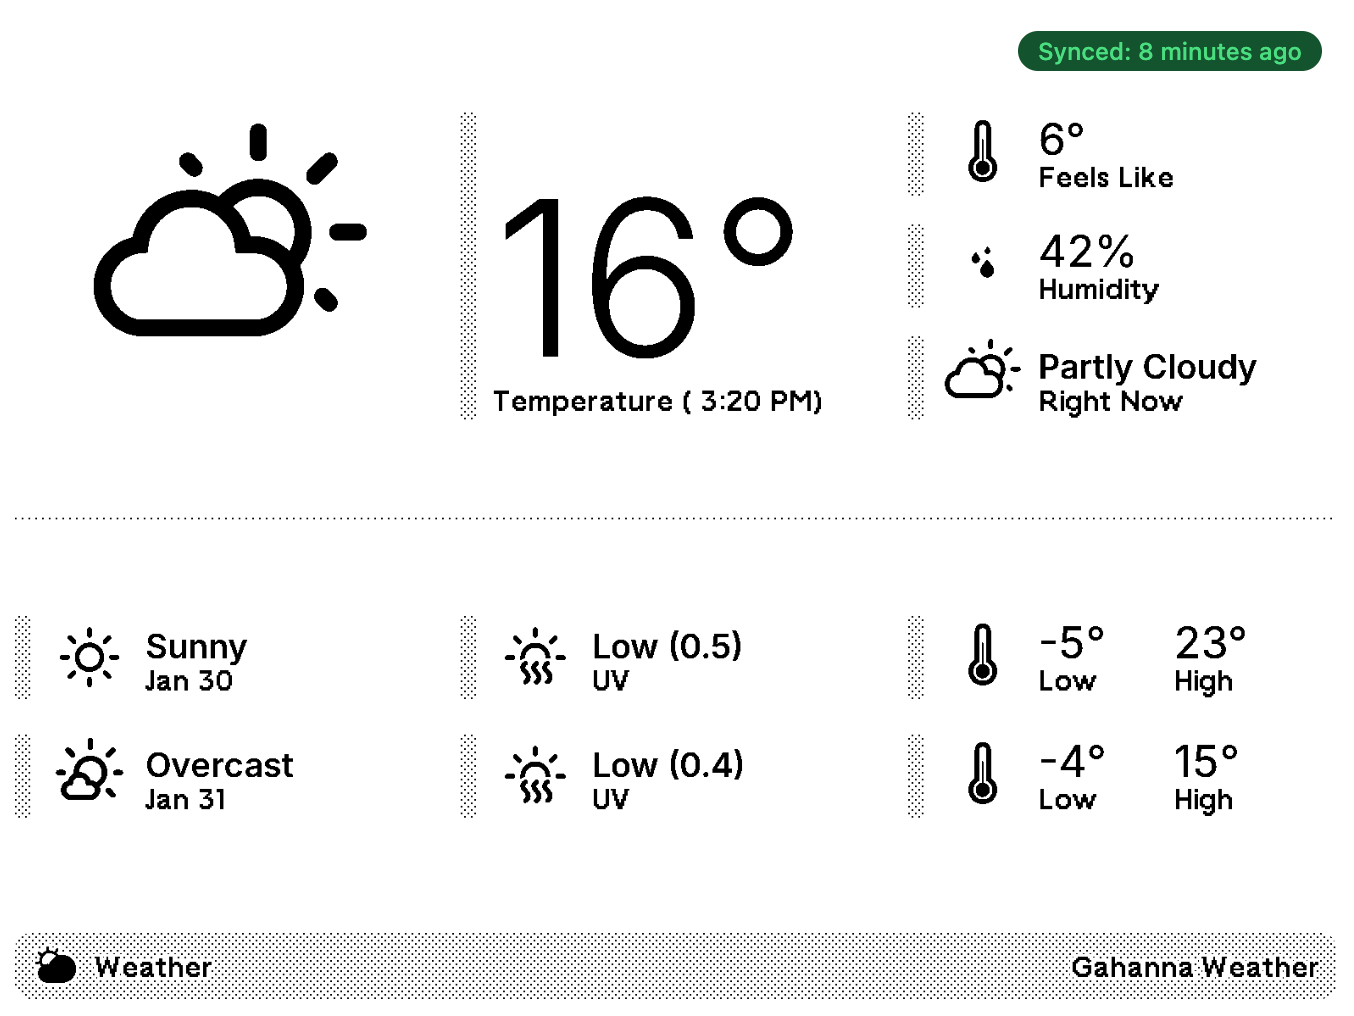Screen dimensions: 1354x1016
Task: Click the Feels Like thermometer icon
Action: click(982, 152)
